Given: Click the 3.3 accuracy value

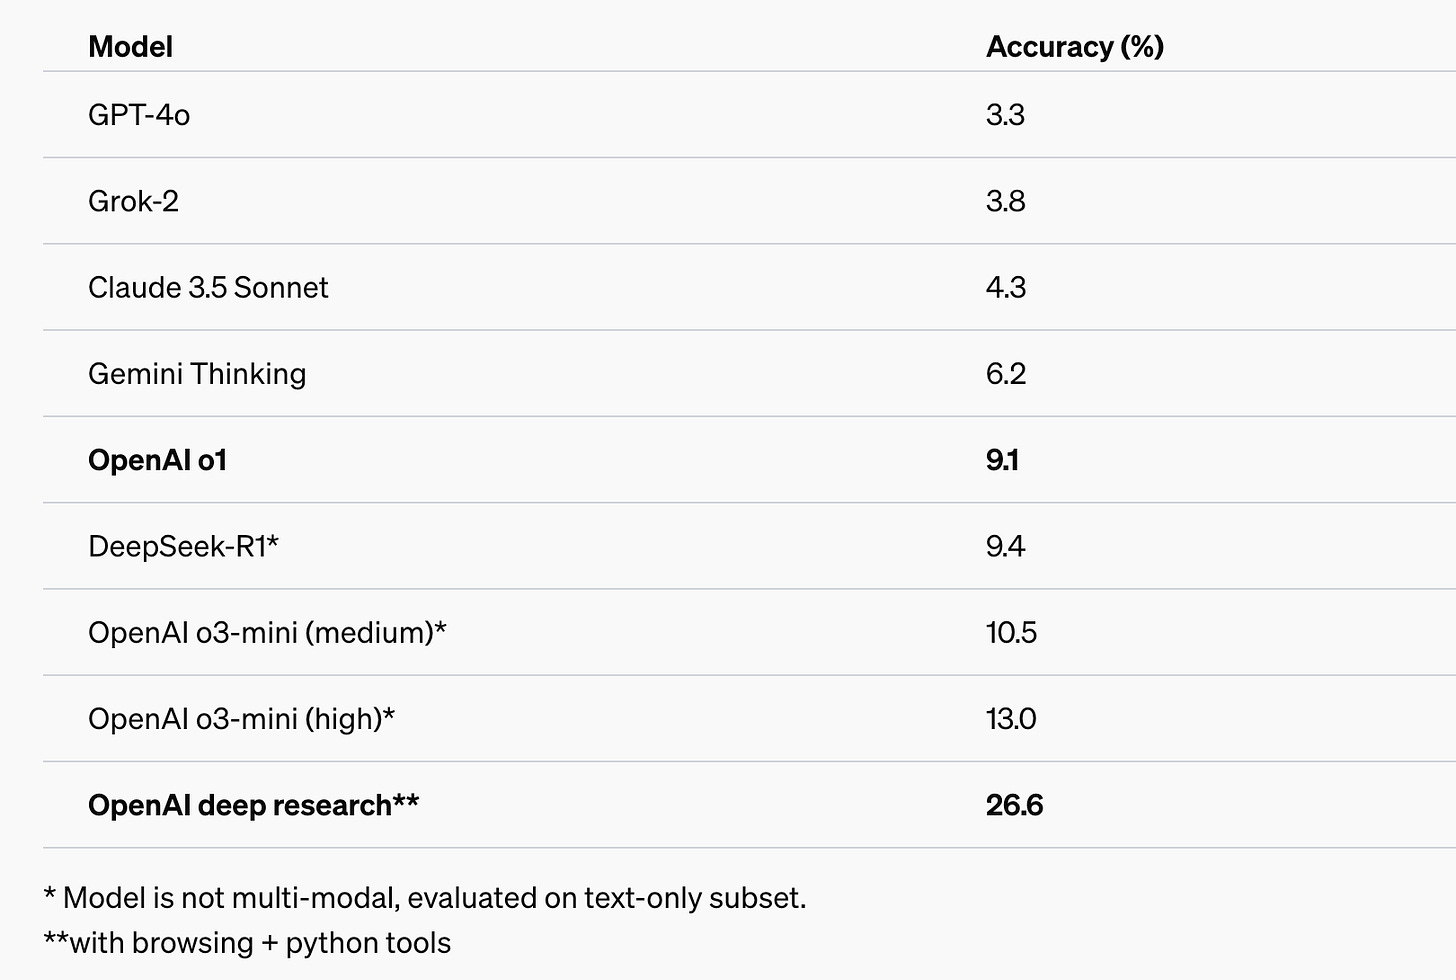Looking at the screenshot, I should [1005, 115].
